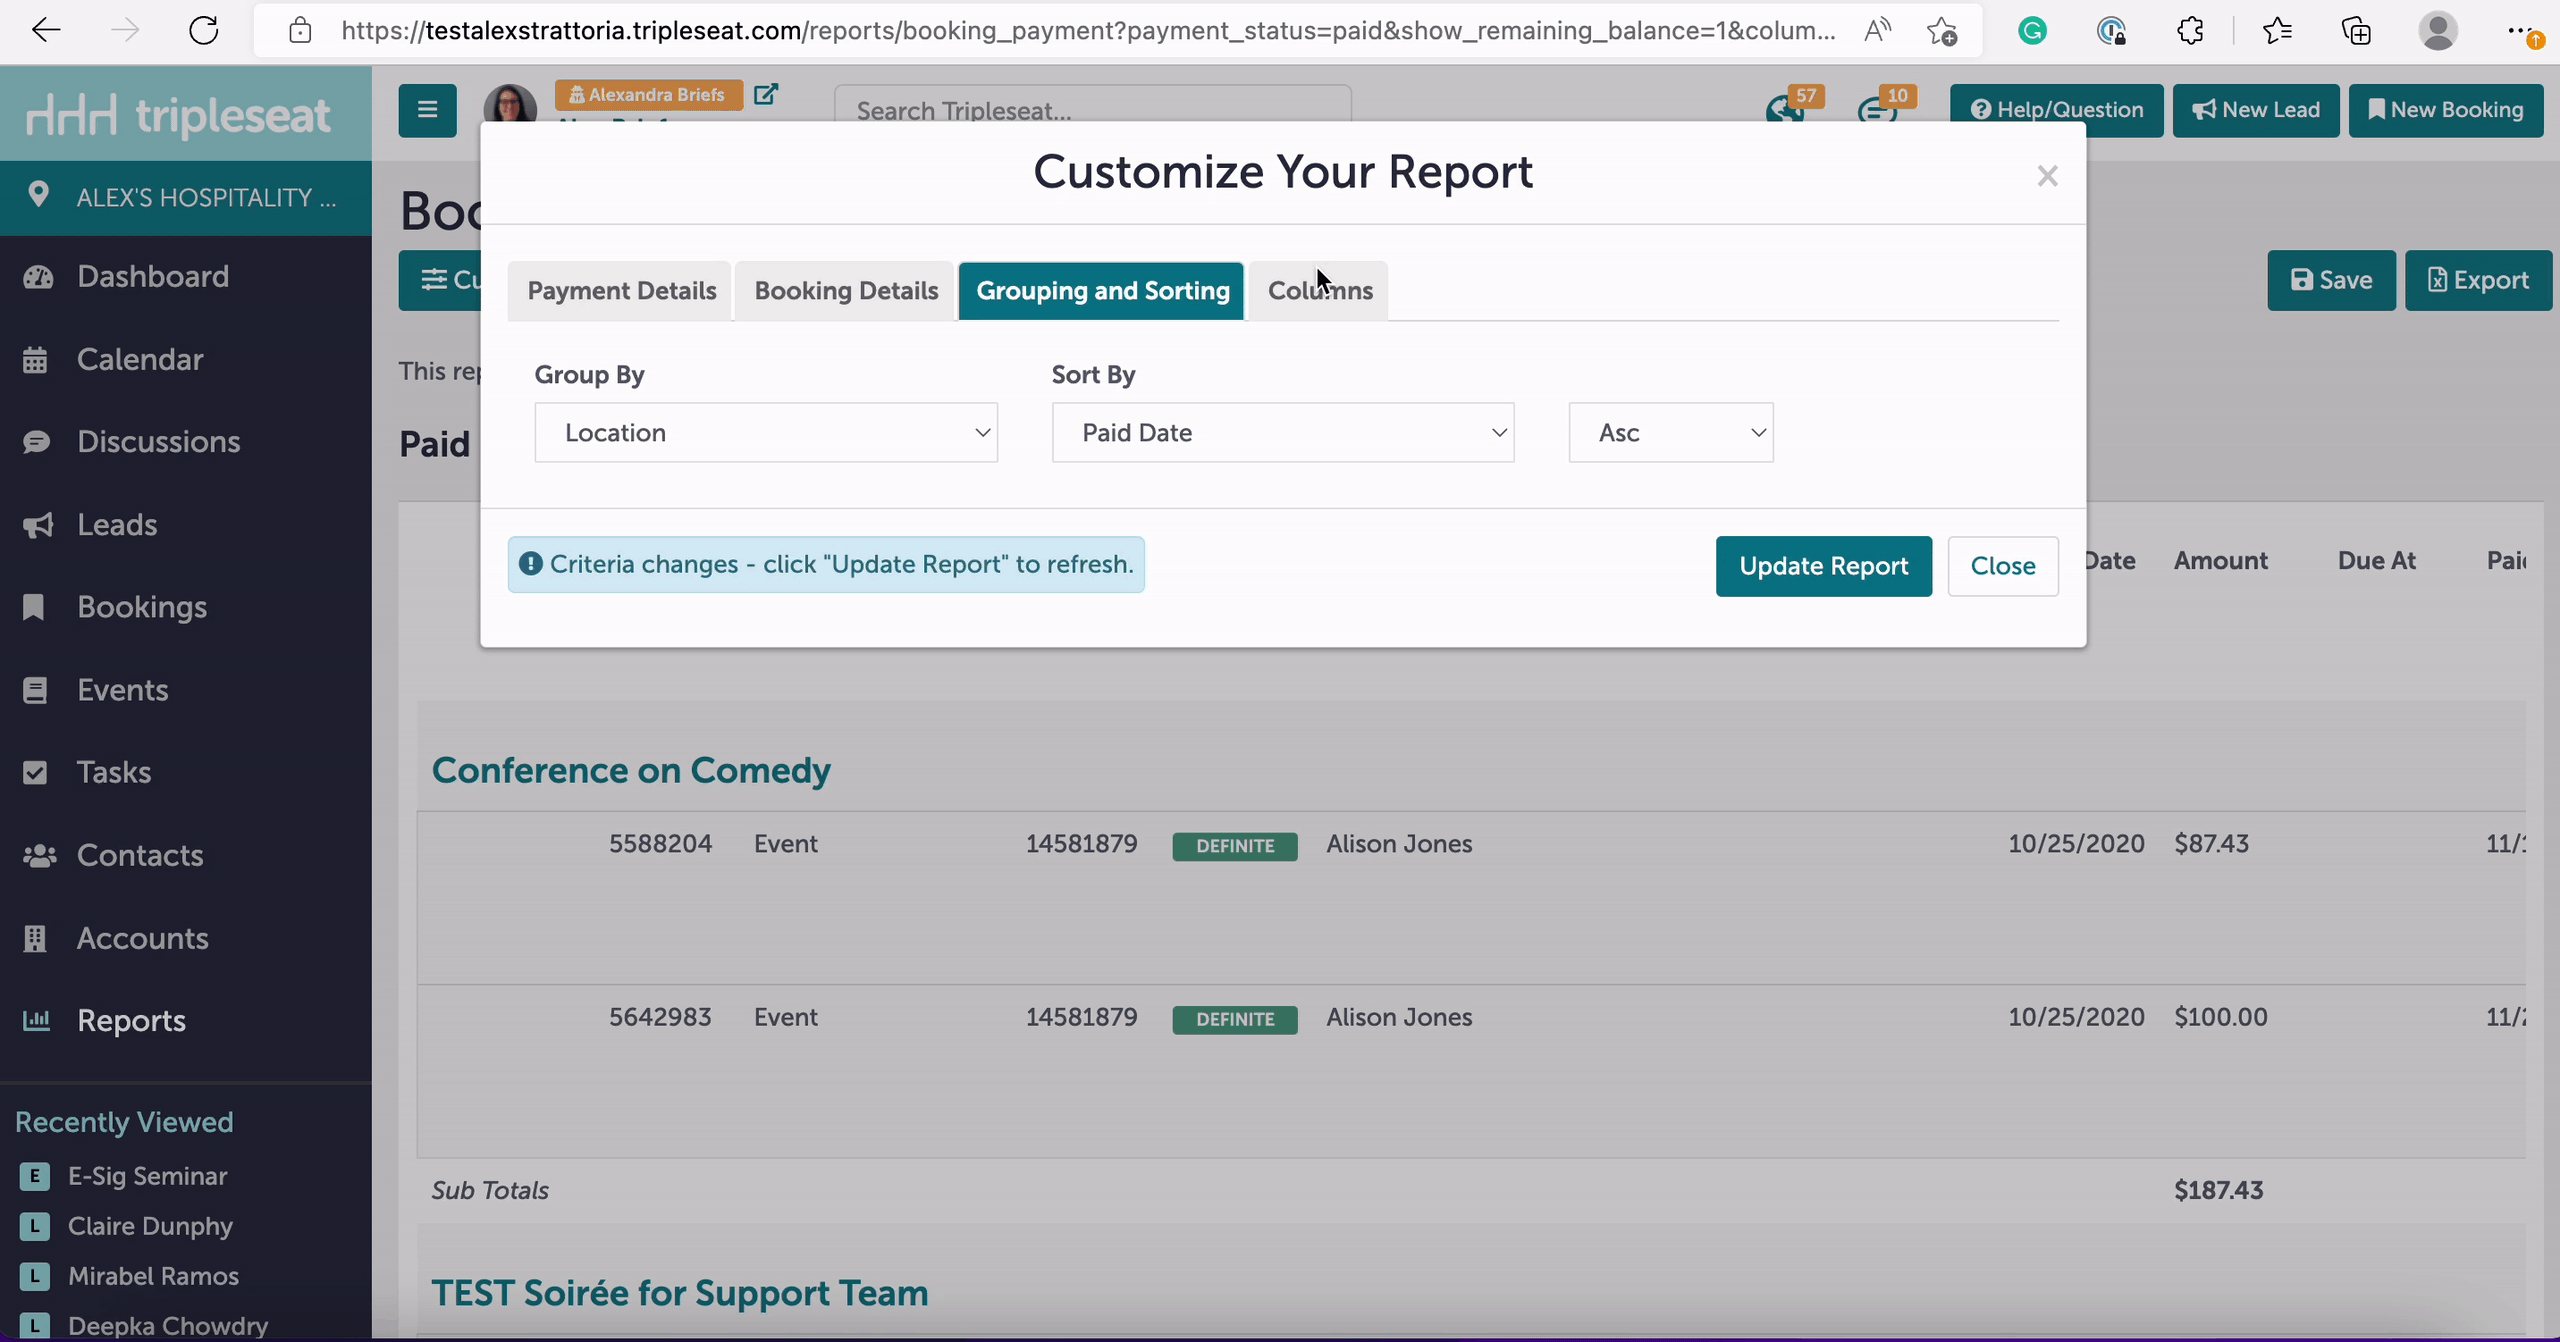Save the report with Save button

[2331, 280]
